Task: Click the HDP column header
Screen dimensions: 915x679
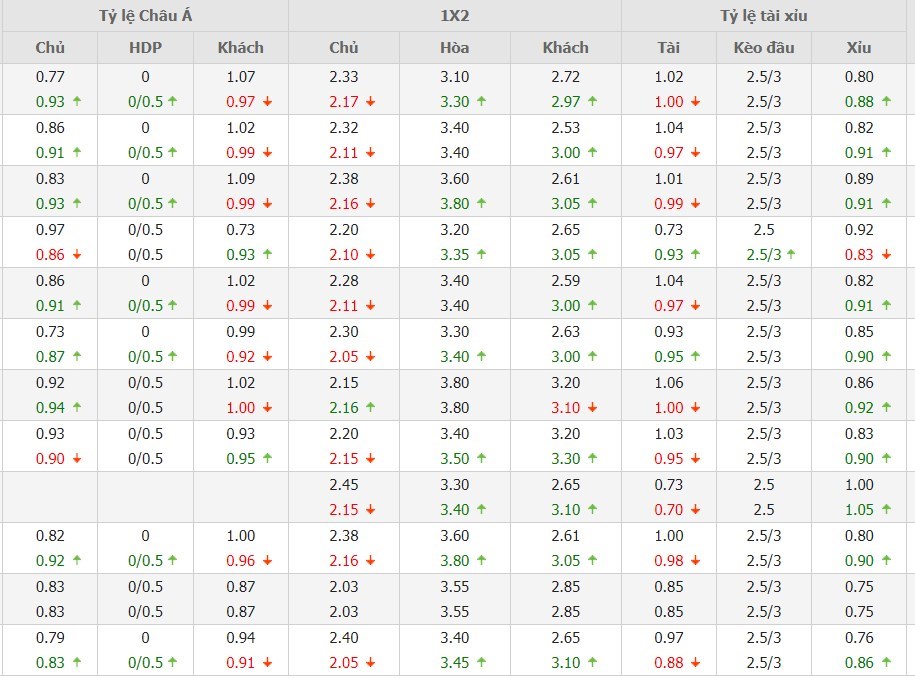Action: click(x=145, y=47)
